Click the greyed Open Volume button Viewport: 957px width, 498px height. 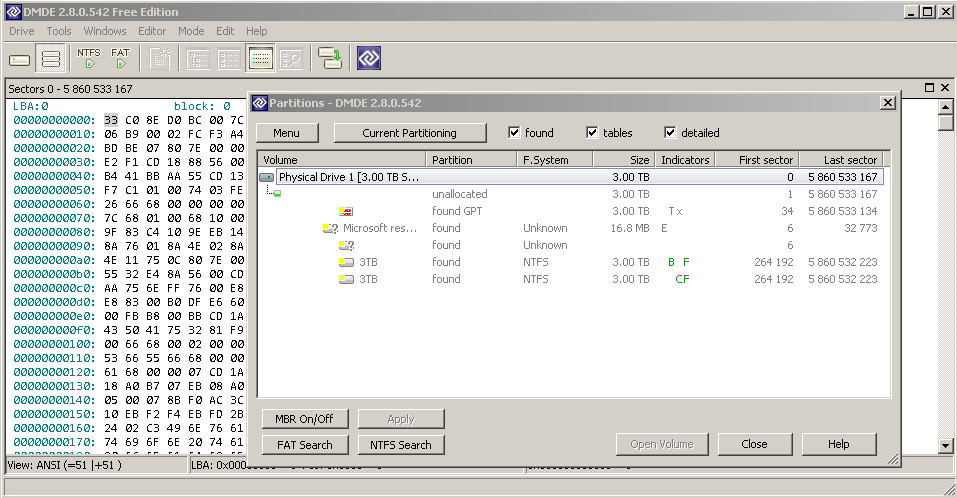tap(662, 444)
